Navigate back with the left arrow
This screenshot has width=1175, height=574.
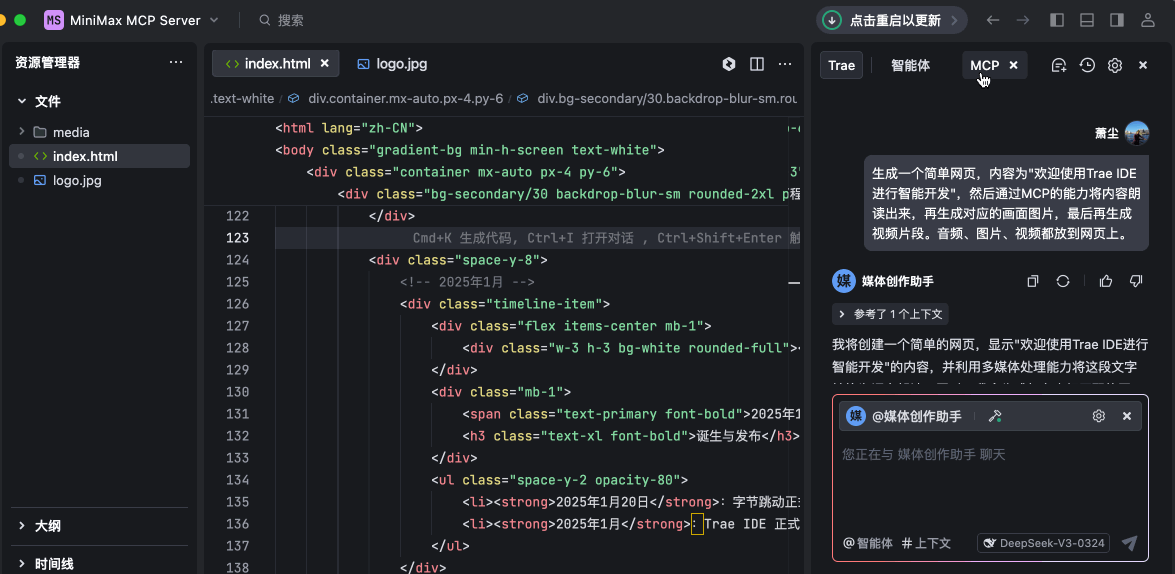993,20
